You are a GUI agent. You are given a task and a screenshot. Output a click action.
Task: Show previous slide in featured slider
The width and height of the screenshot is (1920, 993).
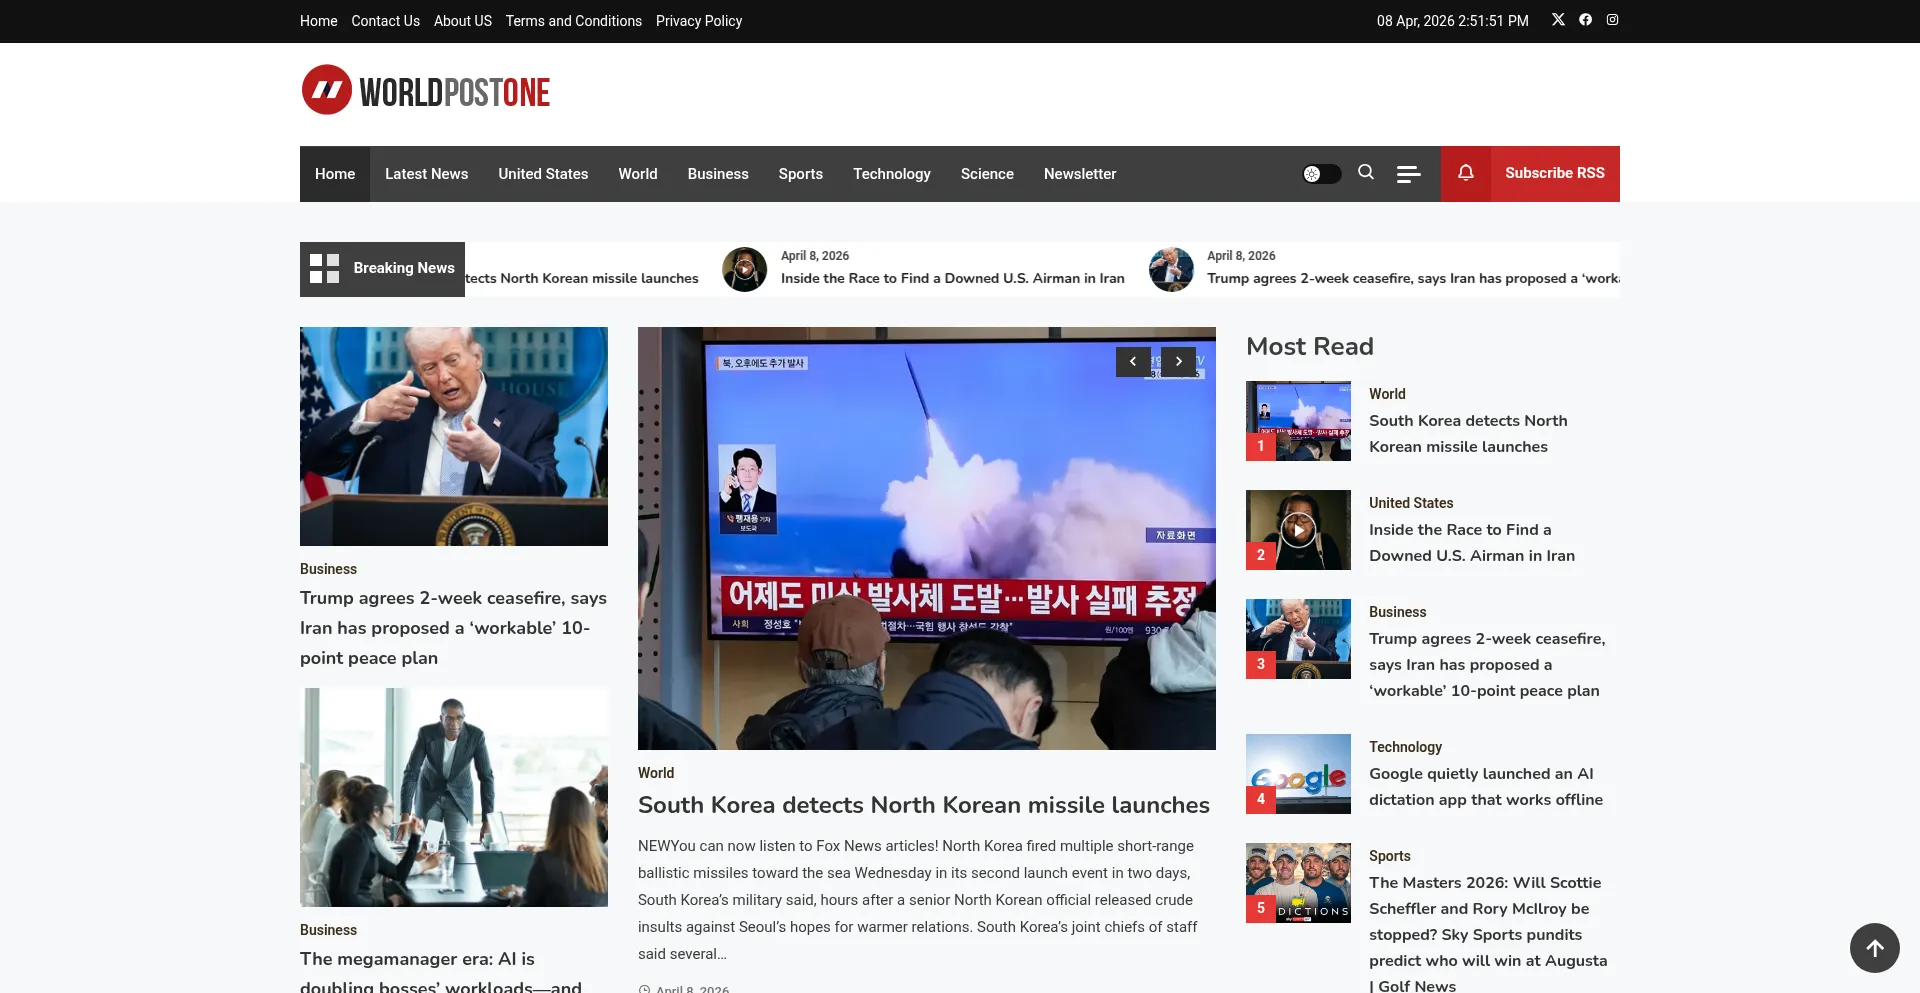(1133, 362)
